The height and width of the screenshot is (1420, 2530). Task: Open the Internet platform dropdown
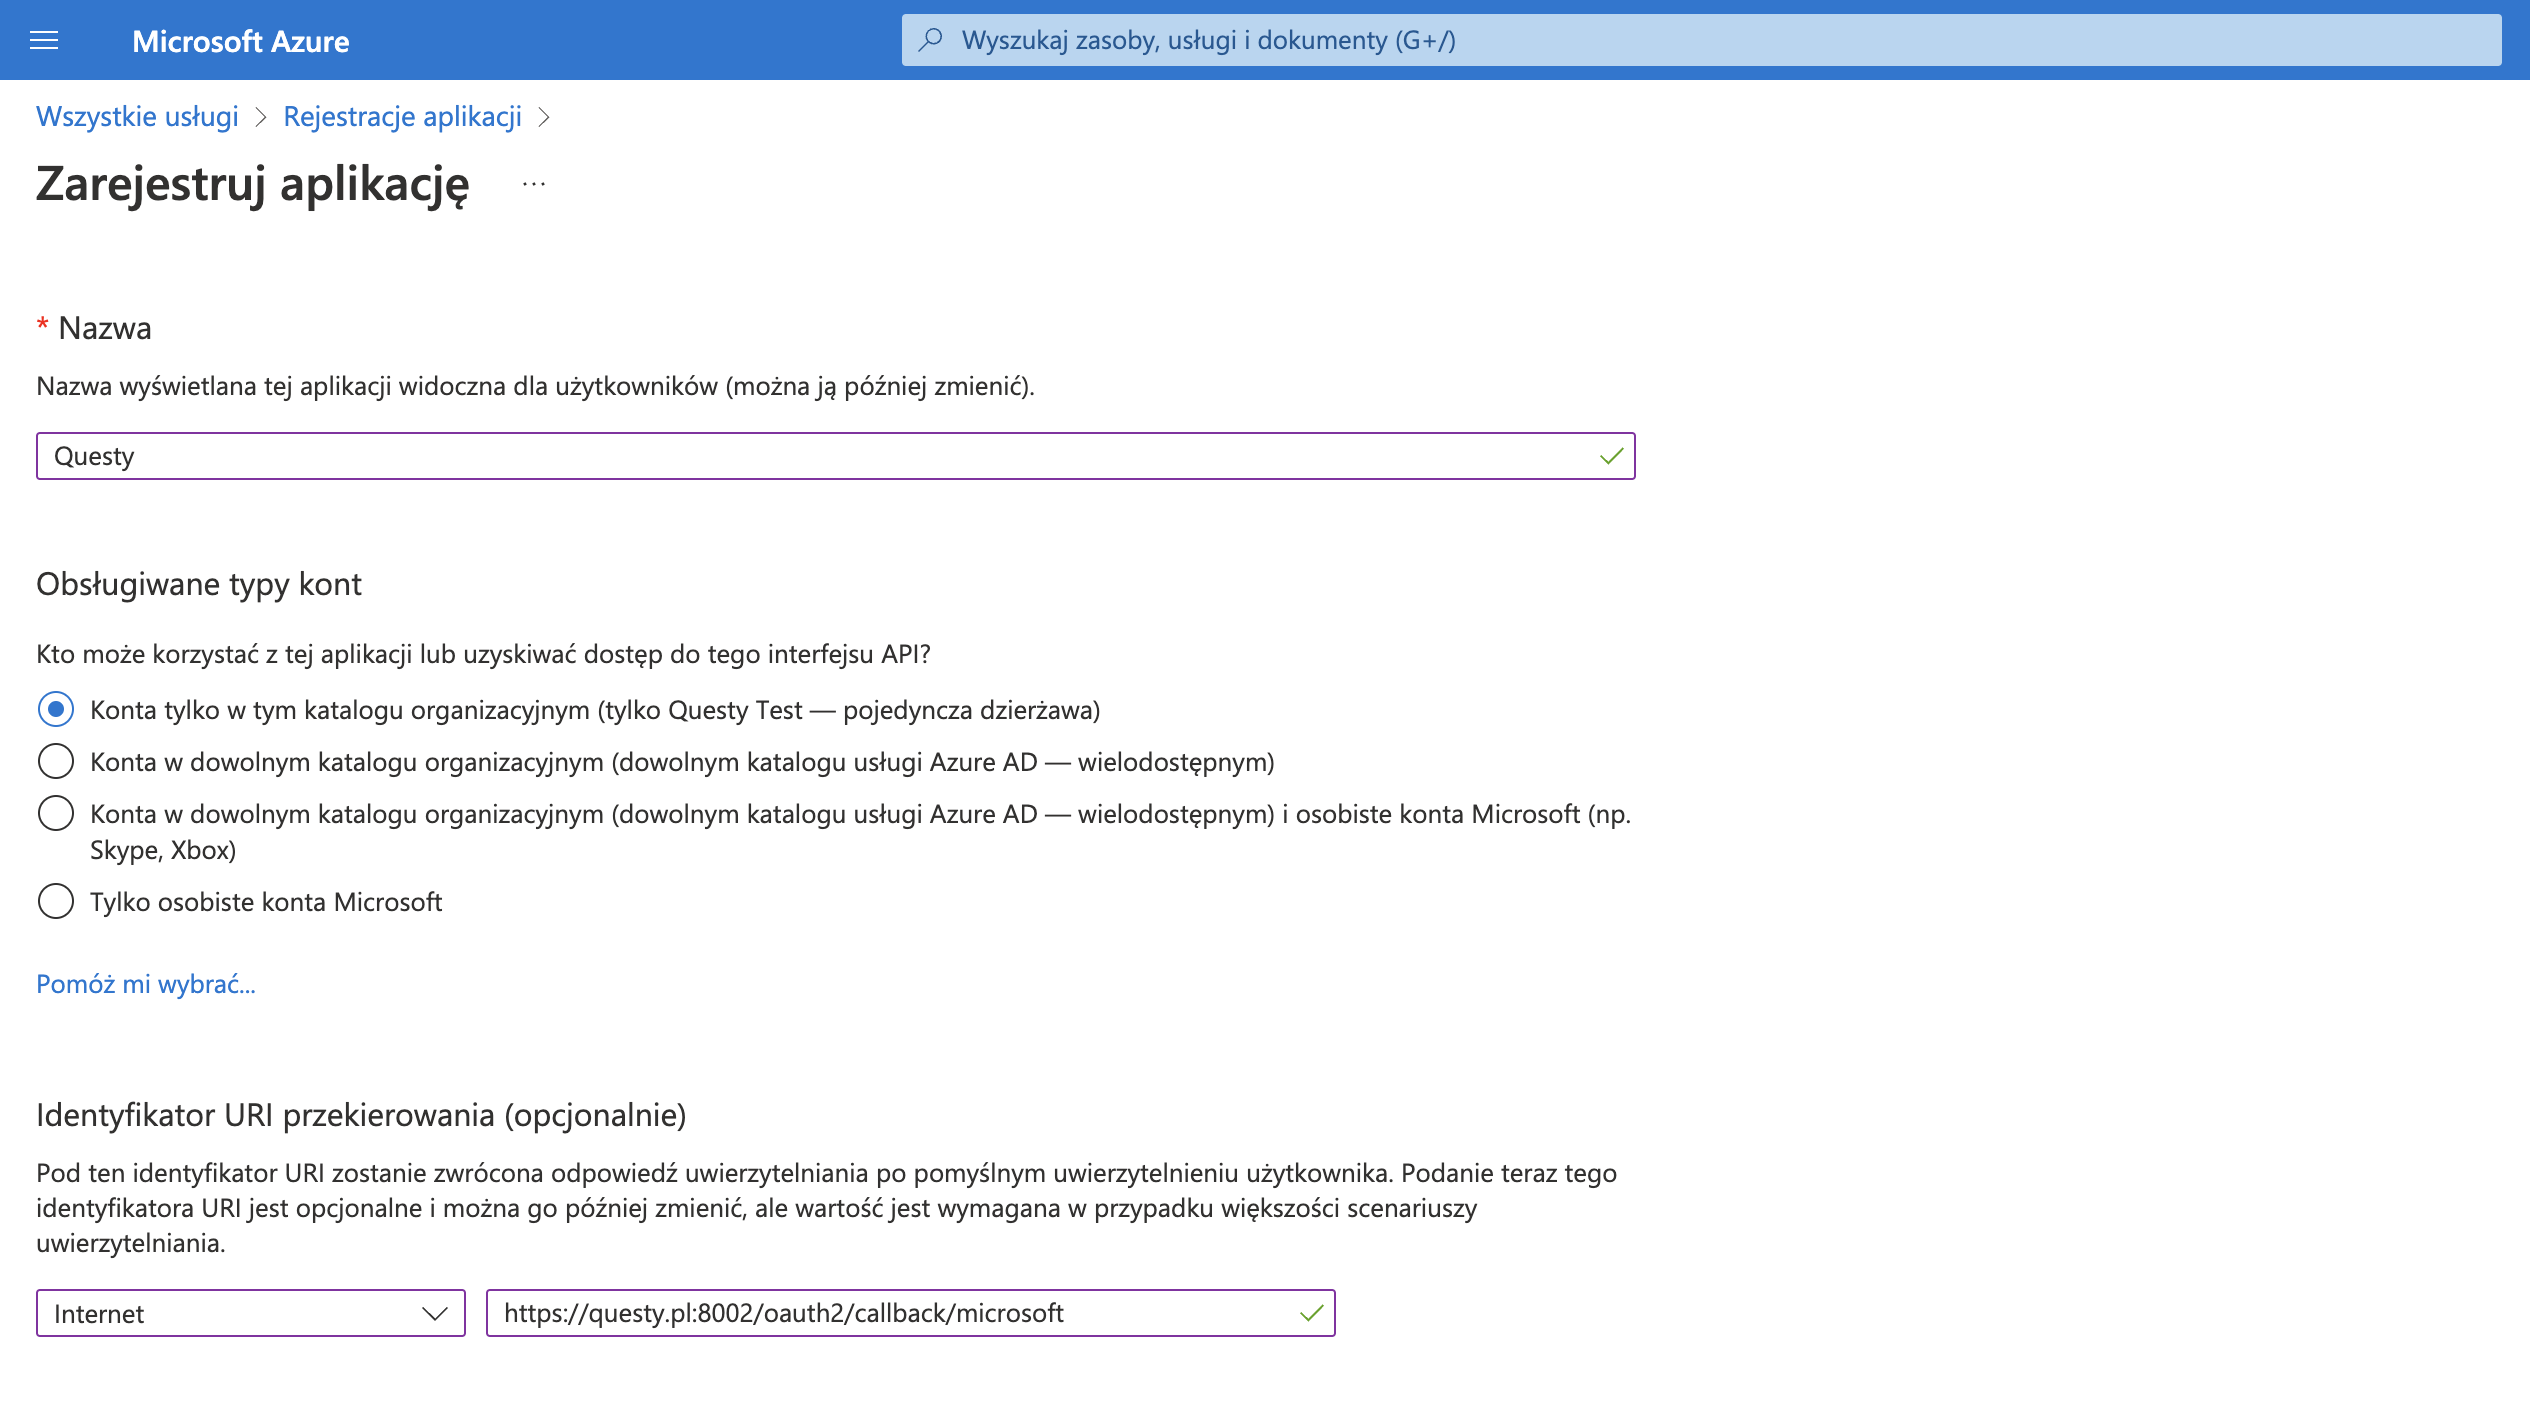[x=251, y=1313]
